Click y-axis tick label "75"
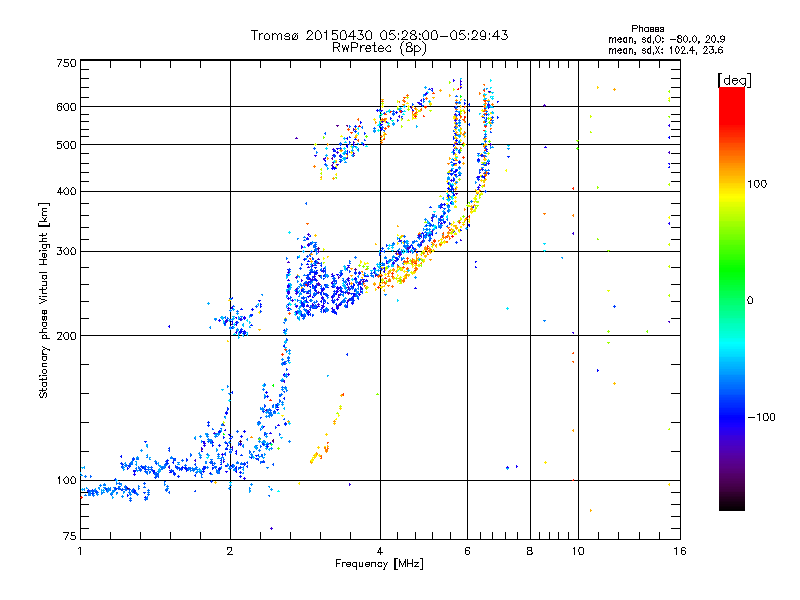 (x=70, y=536)
